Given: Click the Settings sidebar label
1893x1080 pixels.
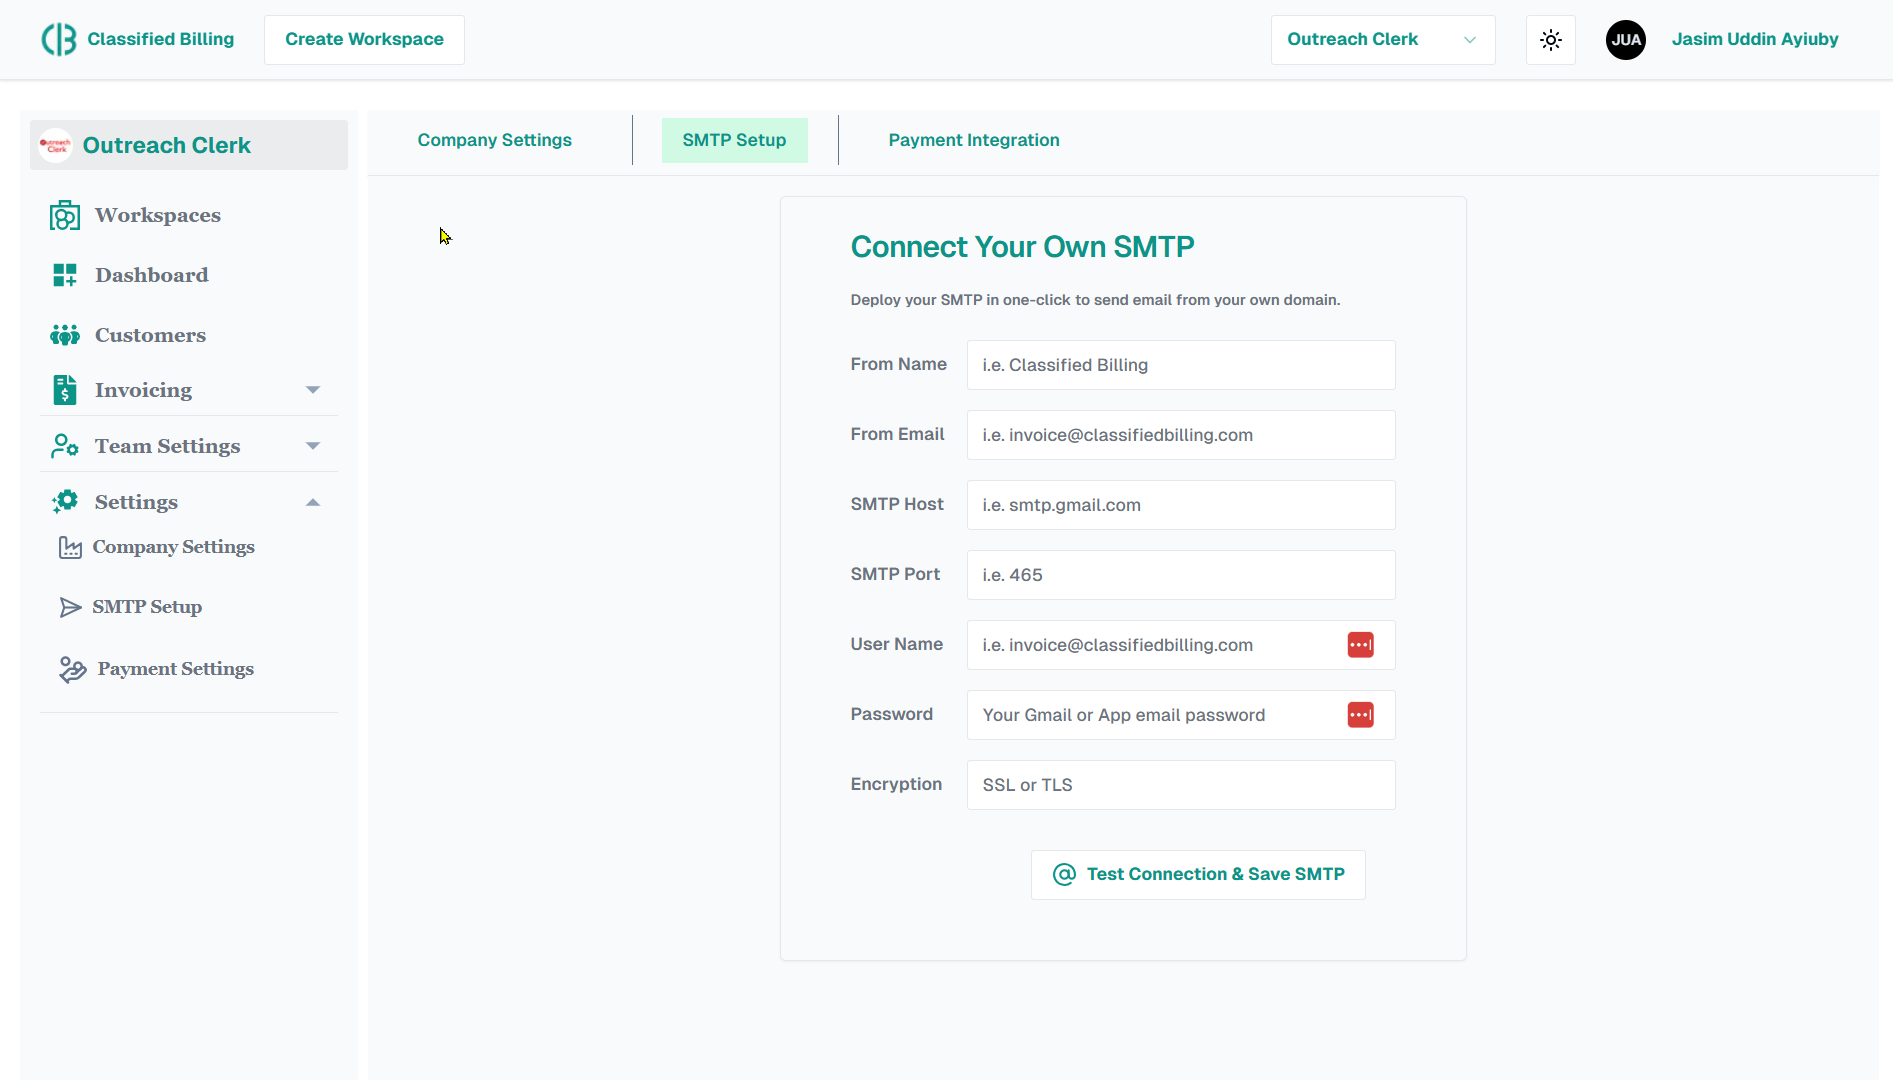Looking at the screenshot, I should [x=136, y=502].
